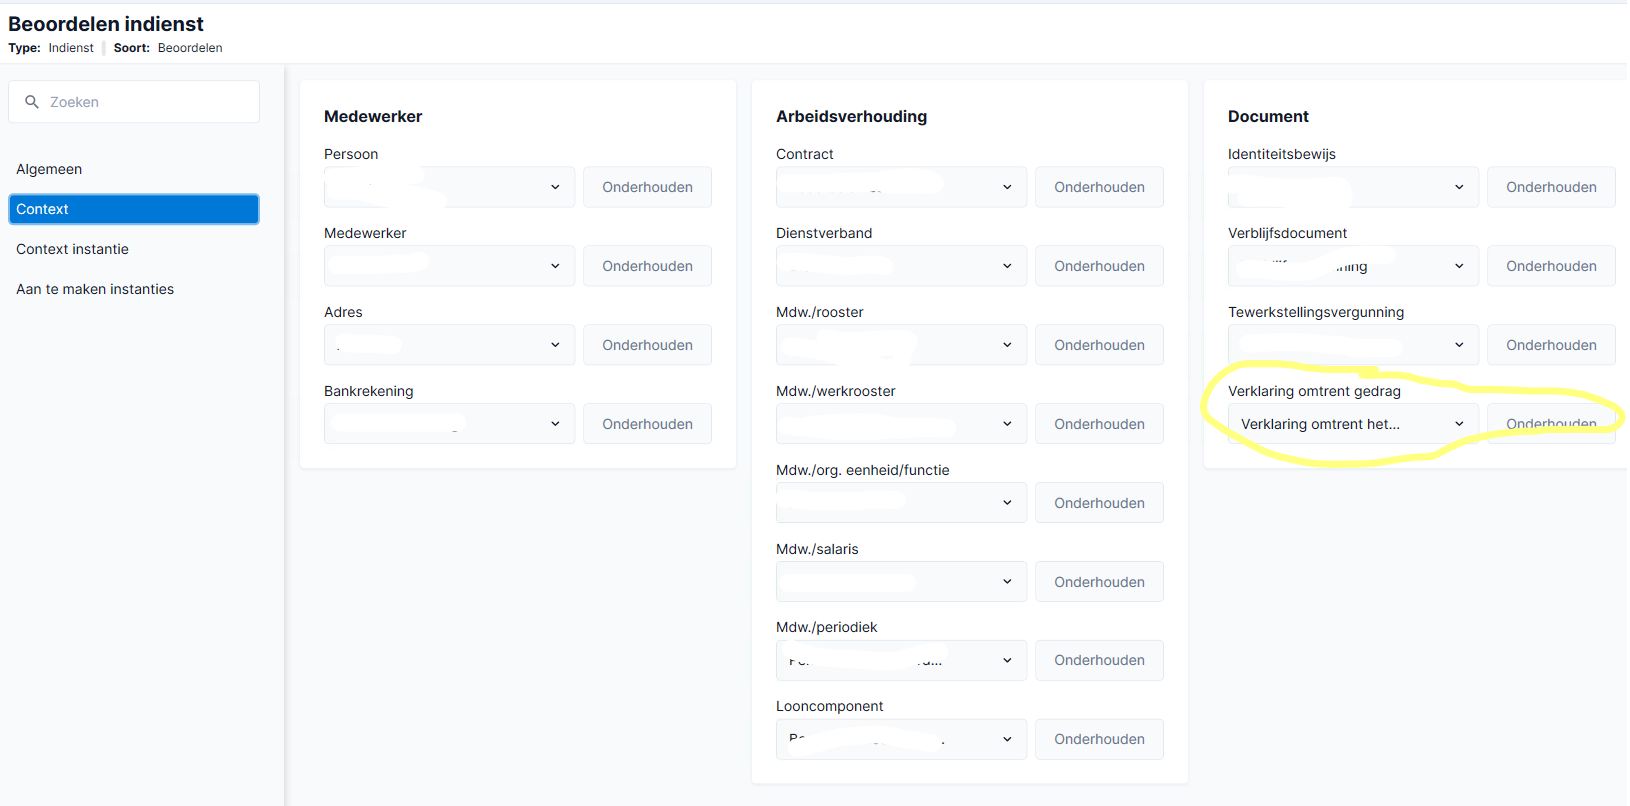This screenshot has width=1630, height=806.
Task: Click the Beoordelen indienst page title
Action: click(106, 24)
